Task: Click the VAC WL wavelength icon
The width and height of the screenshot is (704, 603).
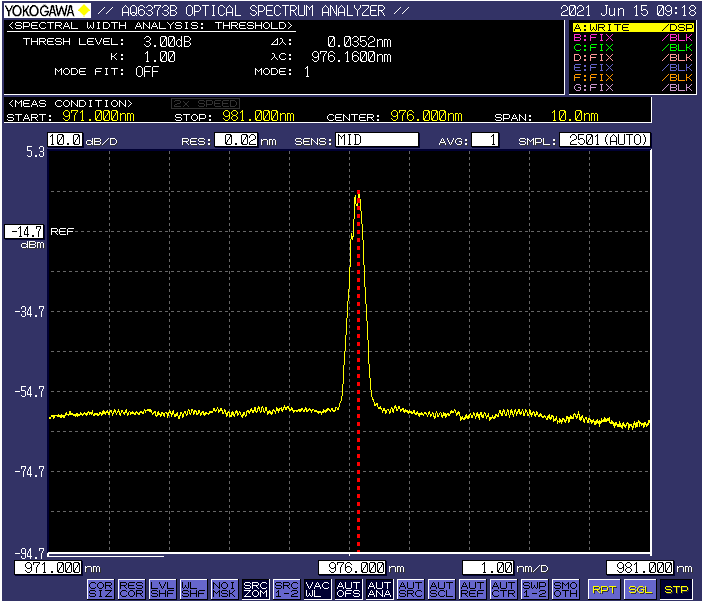Action: [x=317, y=589]
